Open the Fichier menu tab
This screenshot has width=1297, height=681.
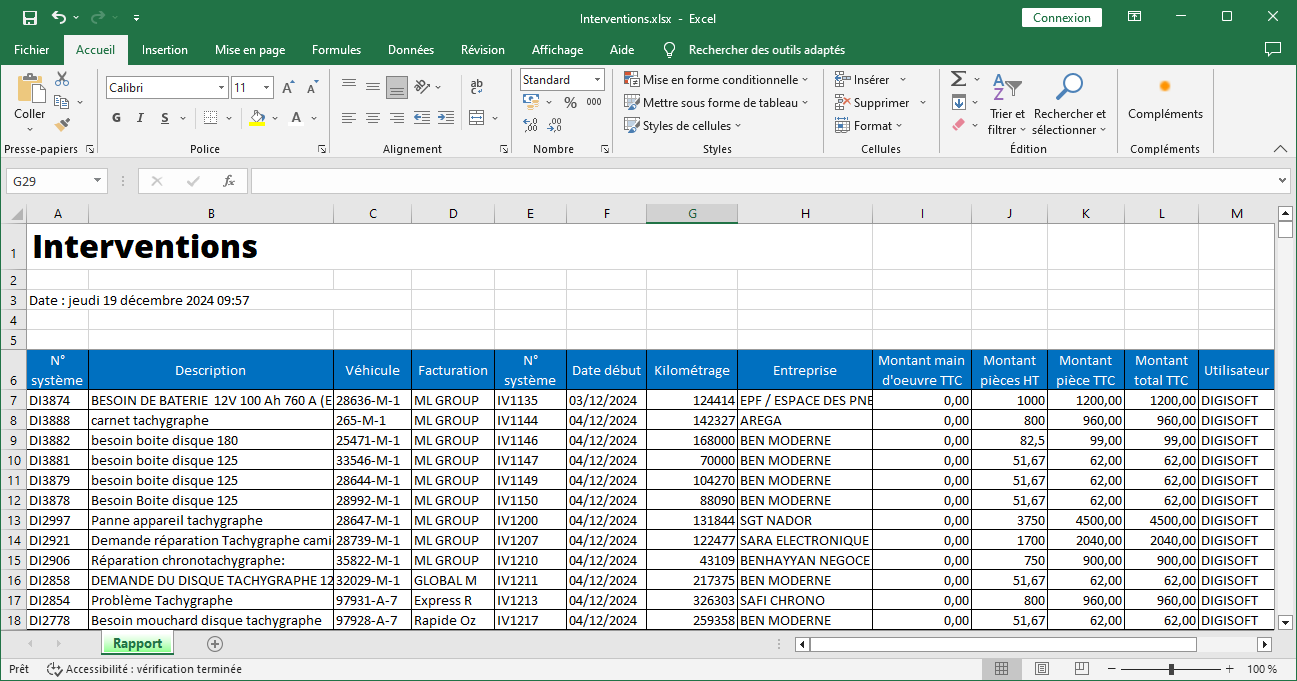click(32, 50)
